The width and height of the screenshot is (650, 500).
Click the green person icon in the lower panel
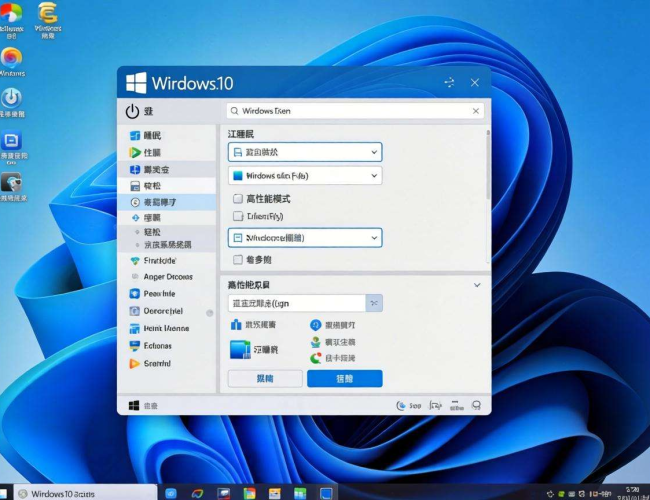click(x=315, y=342)
